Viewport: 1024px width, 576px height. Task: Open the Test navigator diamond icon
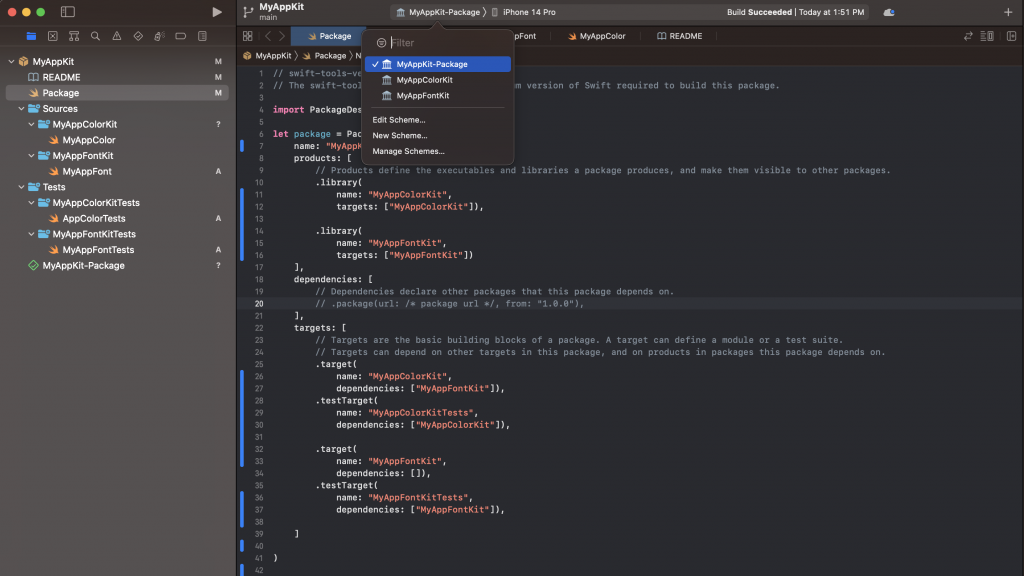coord(138,36)
